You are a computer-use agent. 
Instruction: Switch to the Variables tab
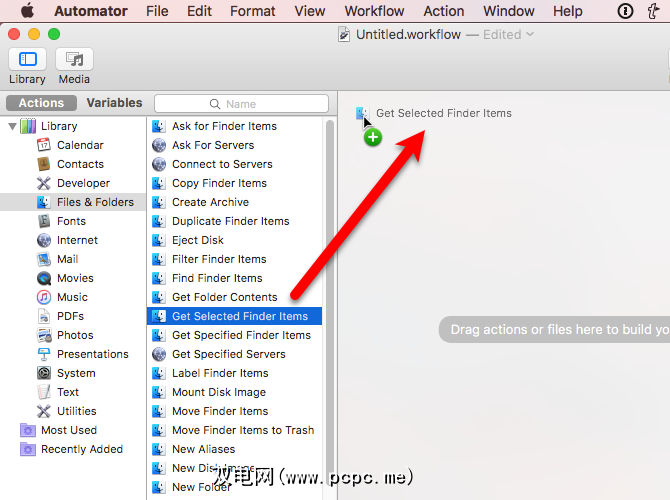point(114,103)
